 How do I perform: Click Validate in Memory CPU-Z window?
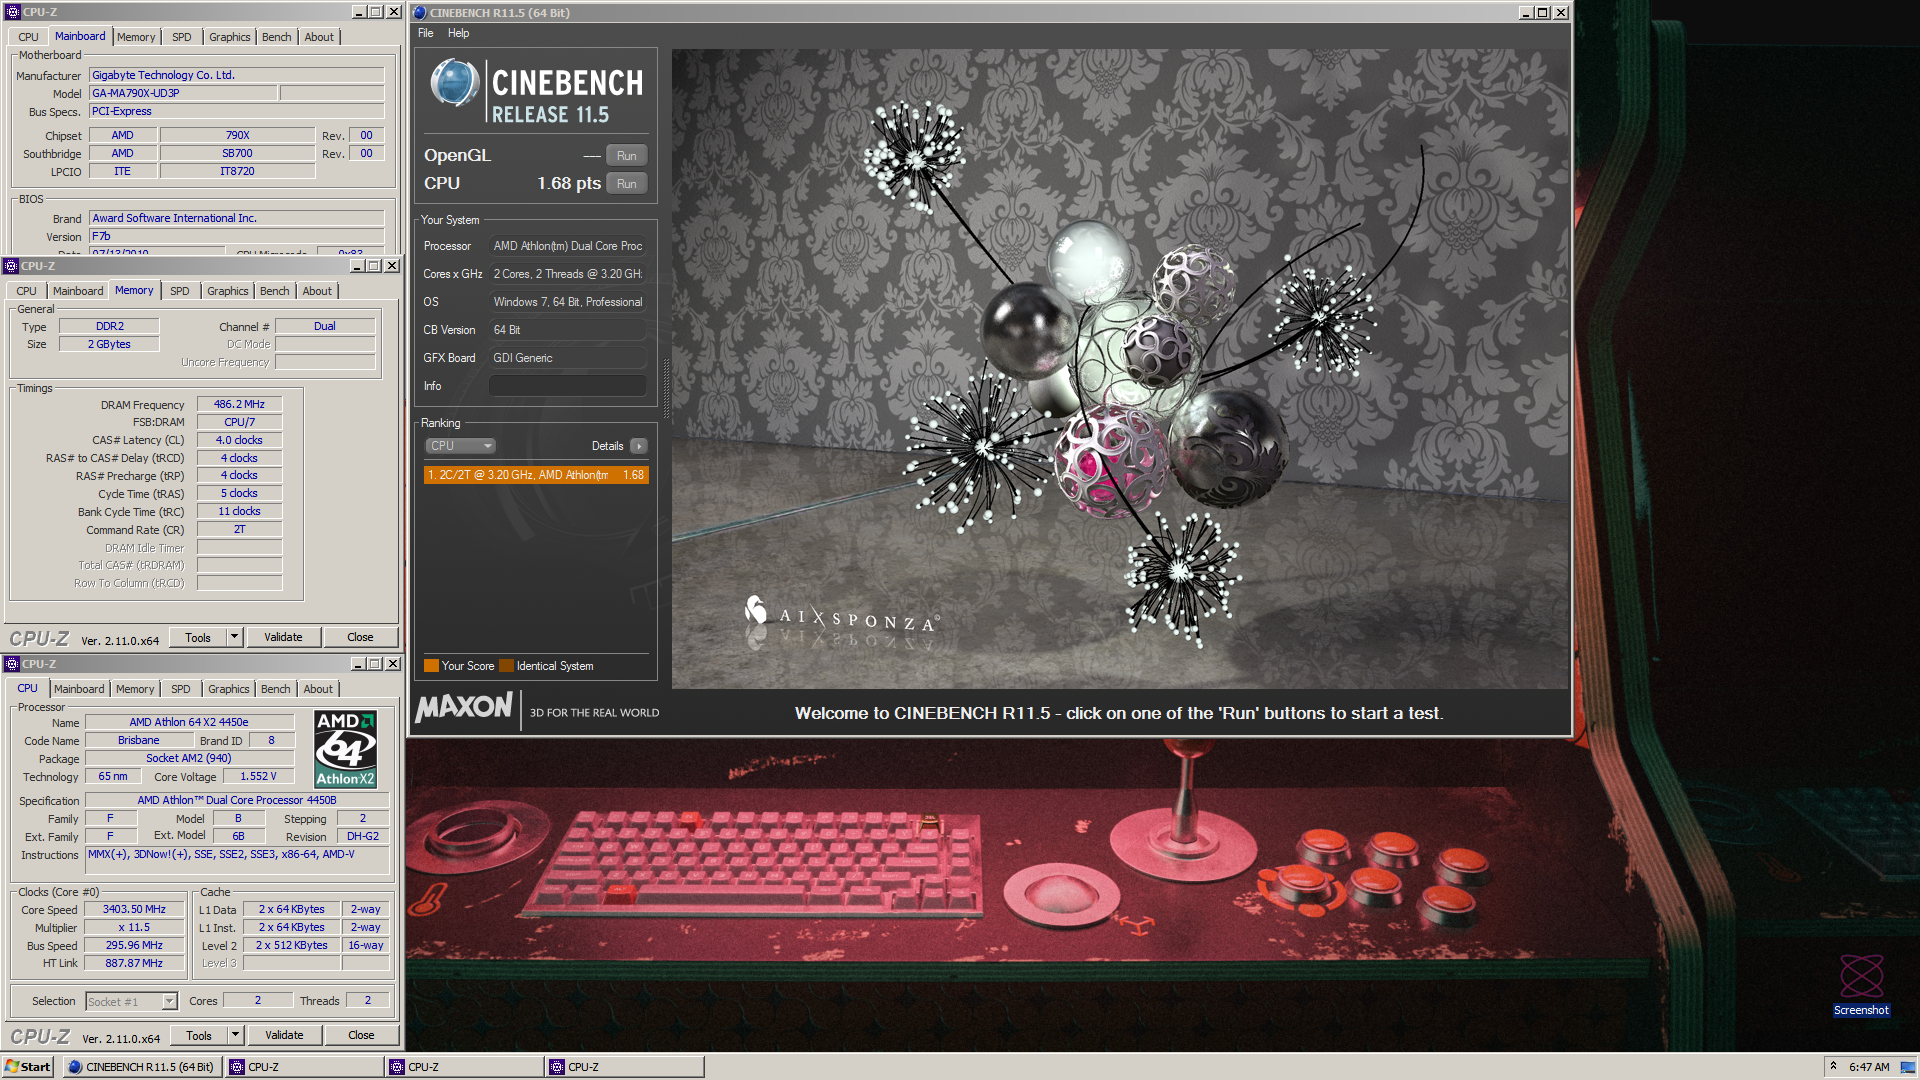point(283,637)
